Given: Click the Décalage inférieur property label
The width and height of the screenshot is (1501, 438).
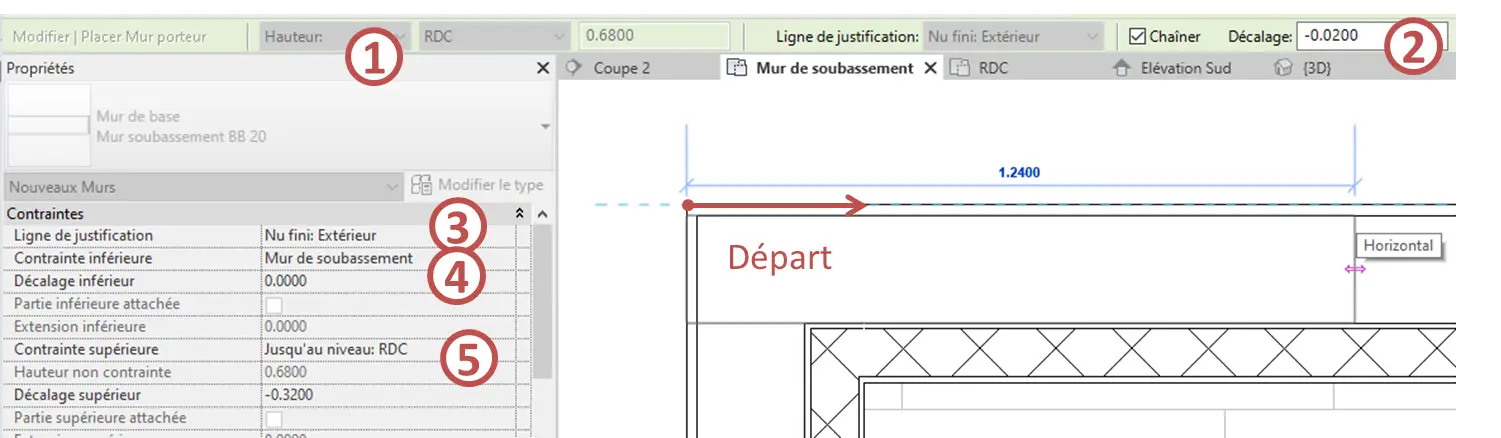Looking at the screenshot, I should [74, 281].
